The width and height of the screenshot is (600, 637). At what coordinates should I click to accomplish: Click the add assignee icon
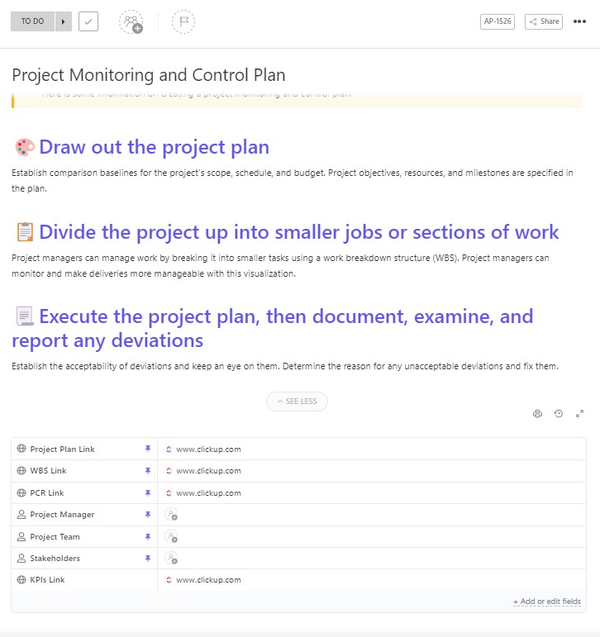click(x=131, y=22)
